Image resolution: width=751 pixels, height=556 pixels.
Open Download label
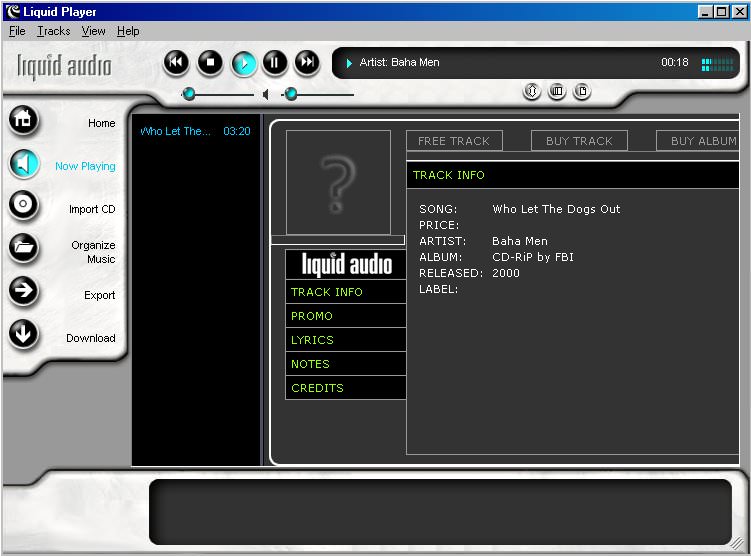91,338
